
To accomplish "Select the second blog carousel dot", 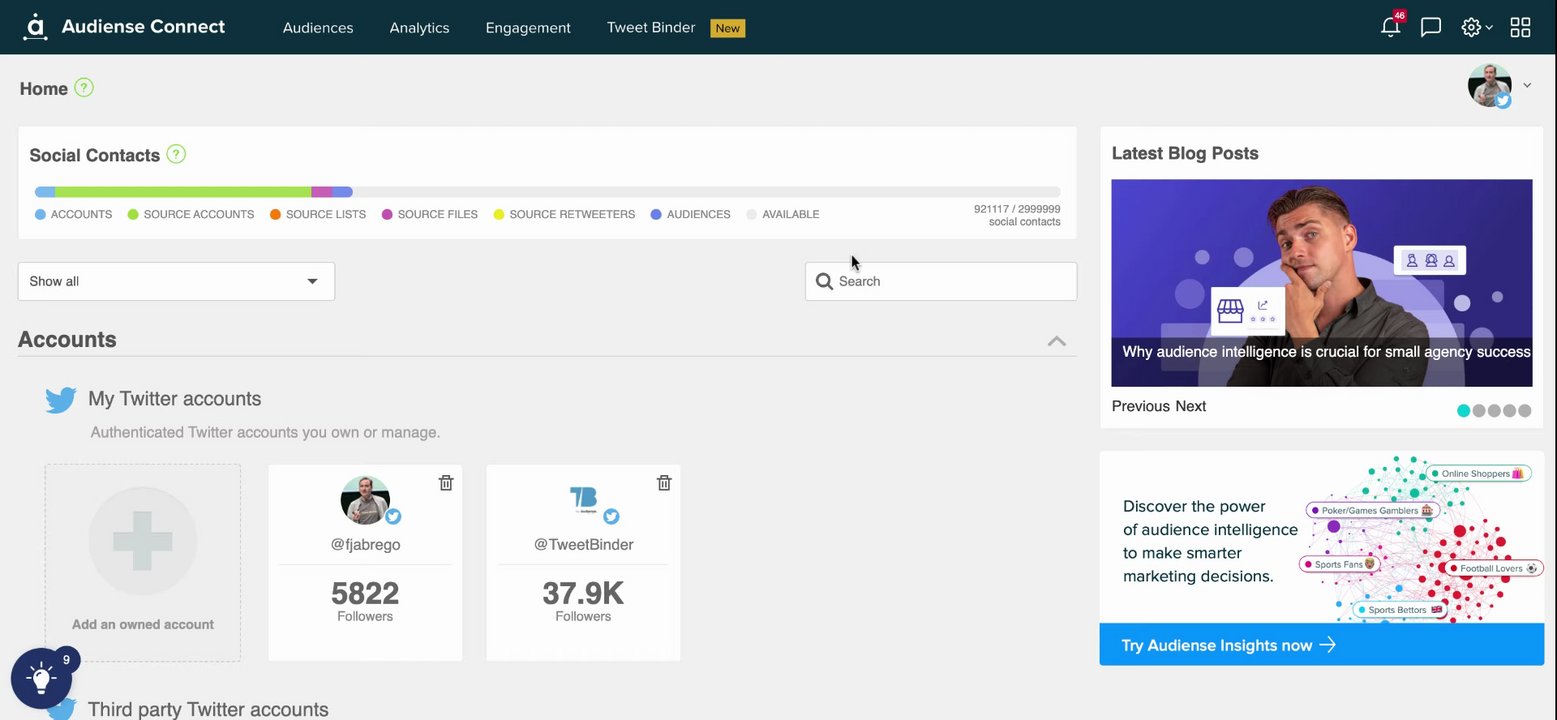I will (1479, 410).
